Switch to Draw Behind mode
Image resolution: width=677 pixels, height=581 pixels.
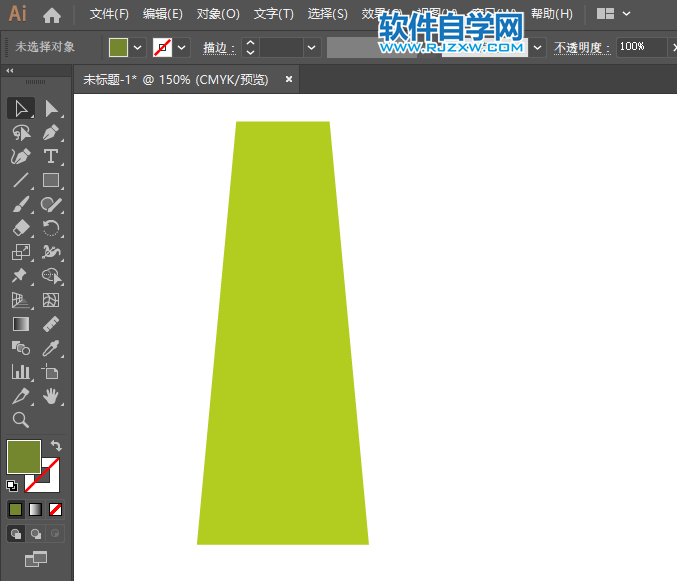[x=36, y=534]
